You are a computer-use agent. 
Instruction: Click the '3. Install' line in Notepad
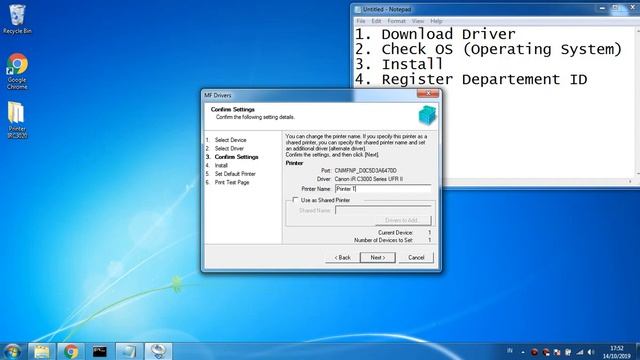(399, 64)
